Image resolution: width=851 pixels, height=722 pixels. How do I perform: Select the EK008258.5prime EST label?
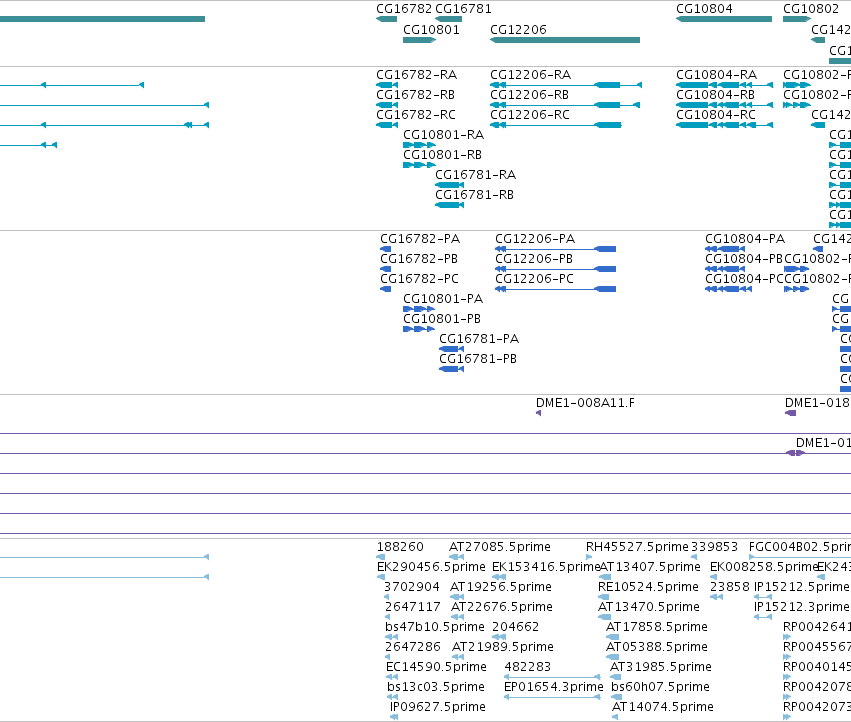[764, 567]
